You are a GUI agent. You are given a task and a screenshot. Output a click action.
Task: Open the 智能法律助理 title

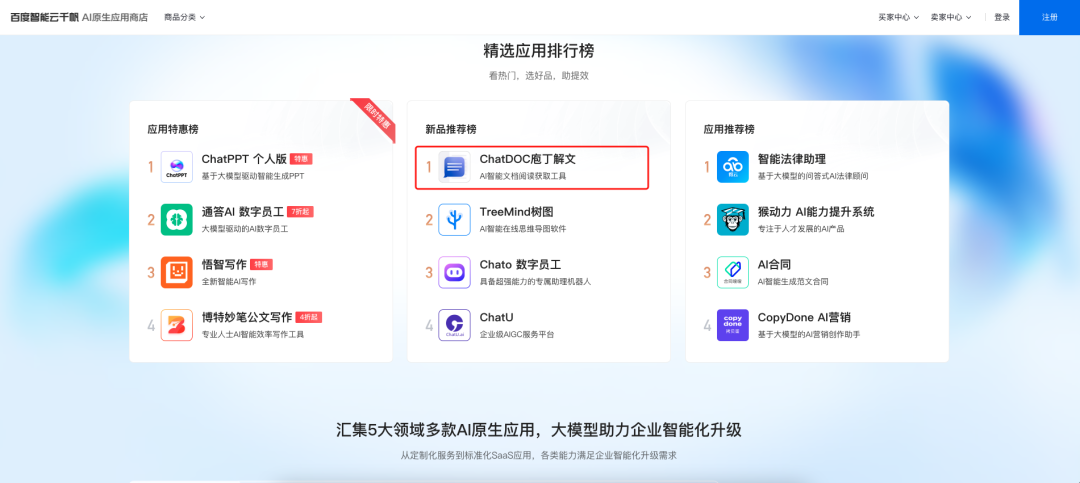(x=791, y=159)
